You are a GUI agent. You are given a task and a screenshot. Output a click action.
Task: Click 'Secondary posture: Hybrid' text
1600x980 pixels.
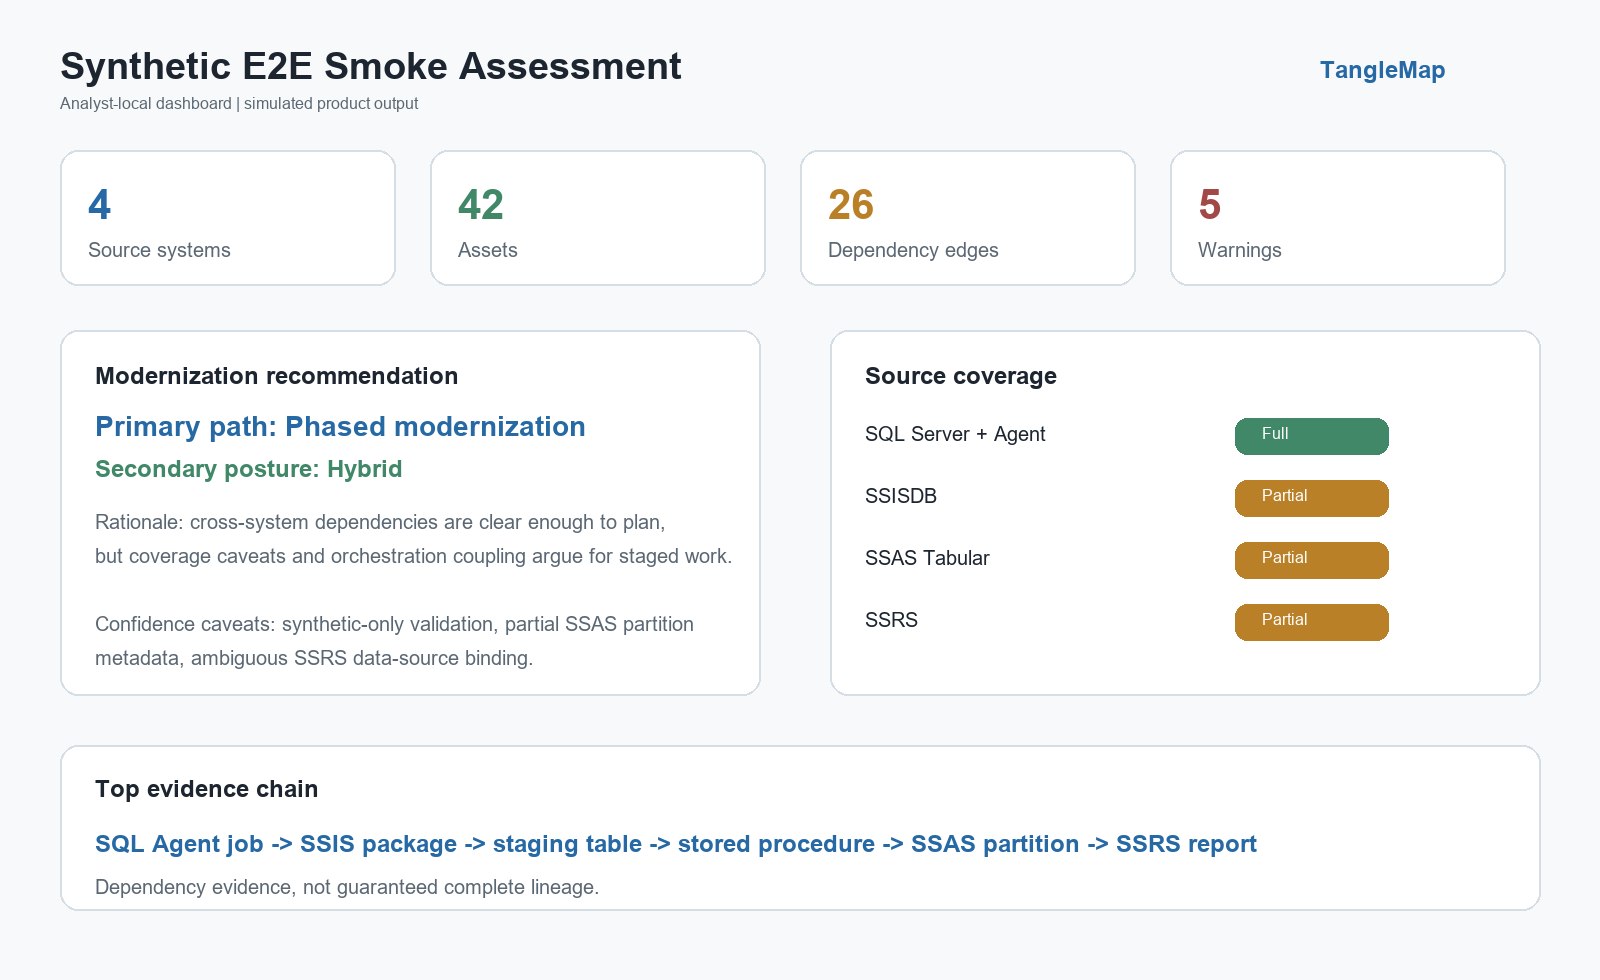point(249,469)
